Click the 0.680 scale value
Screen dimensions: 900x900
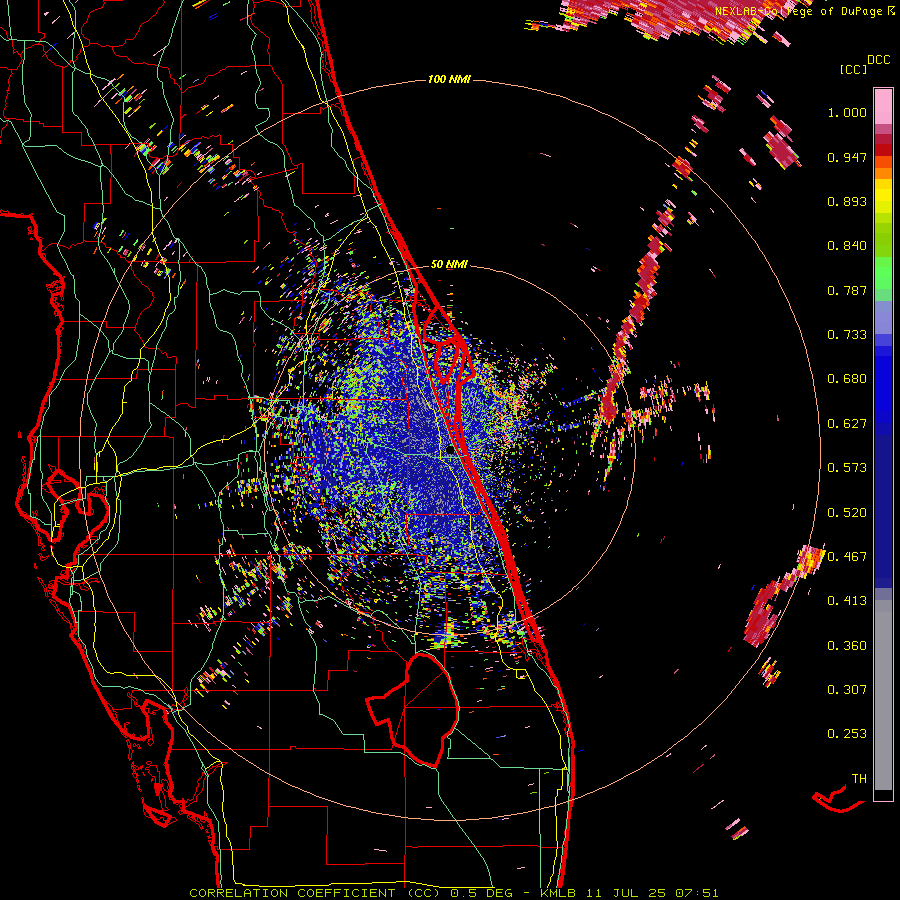pyautogui.click(x=847, y=379)
